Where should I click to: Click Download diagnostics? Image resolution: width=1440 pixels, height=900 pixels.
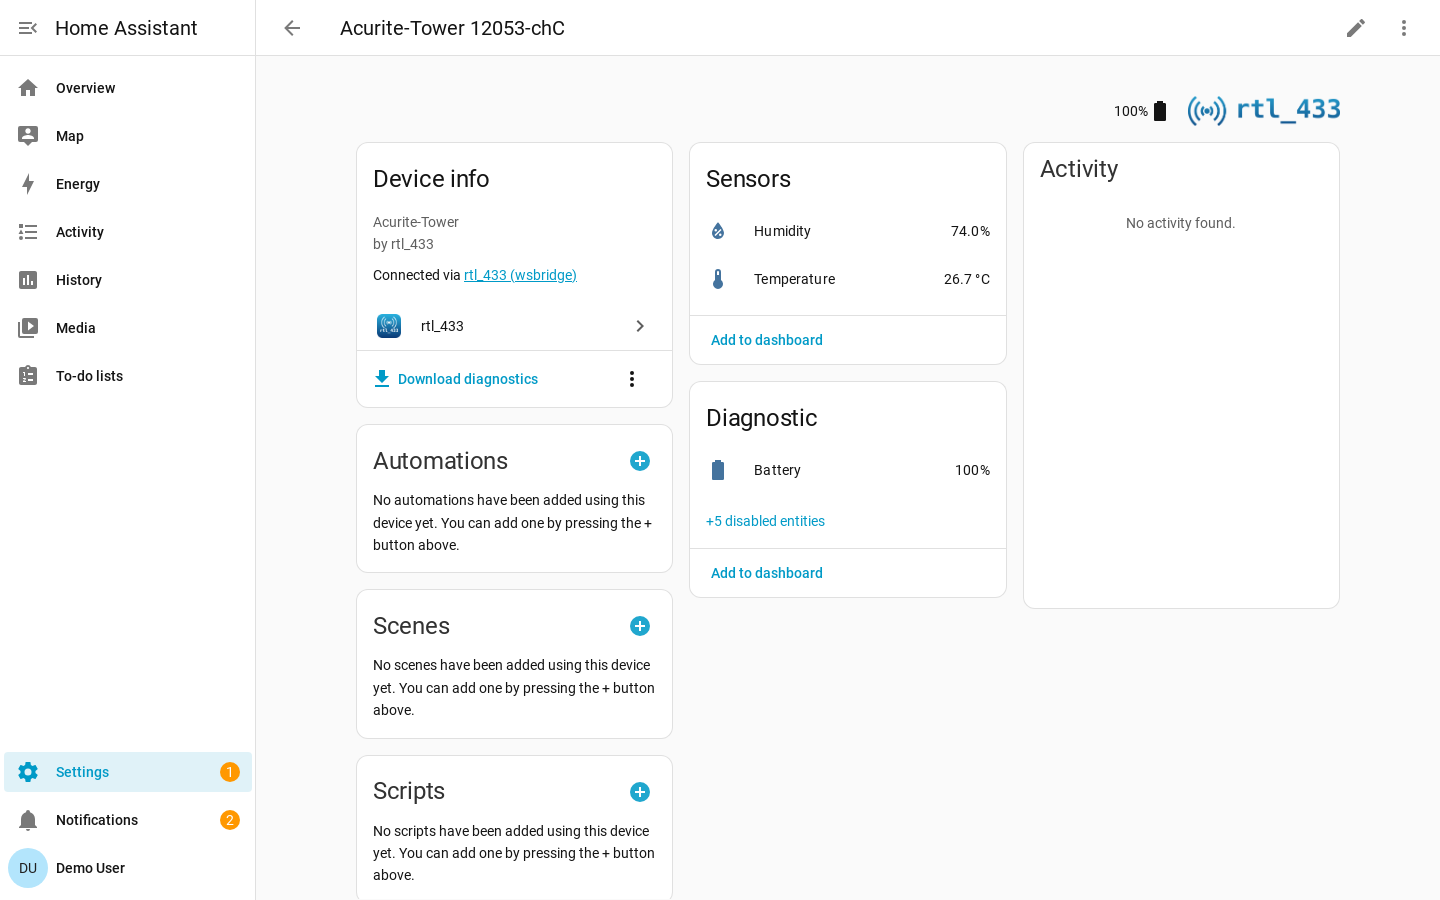coord(456,379)
